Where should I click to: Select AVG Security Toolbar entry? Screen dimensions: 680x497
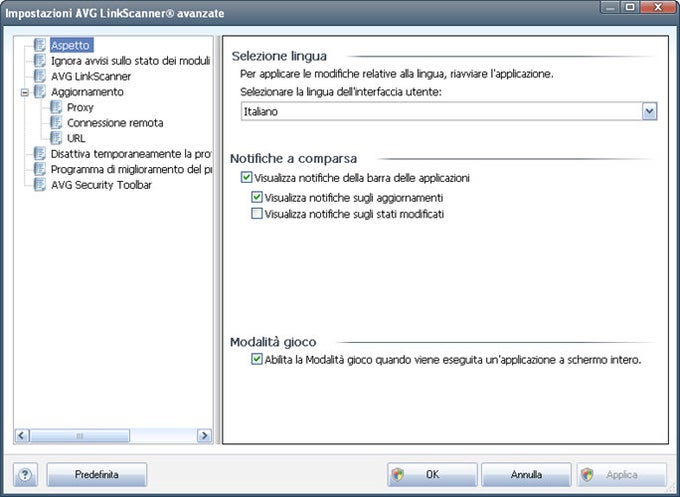point(101,185)
